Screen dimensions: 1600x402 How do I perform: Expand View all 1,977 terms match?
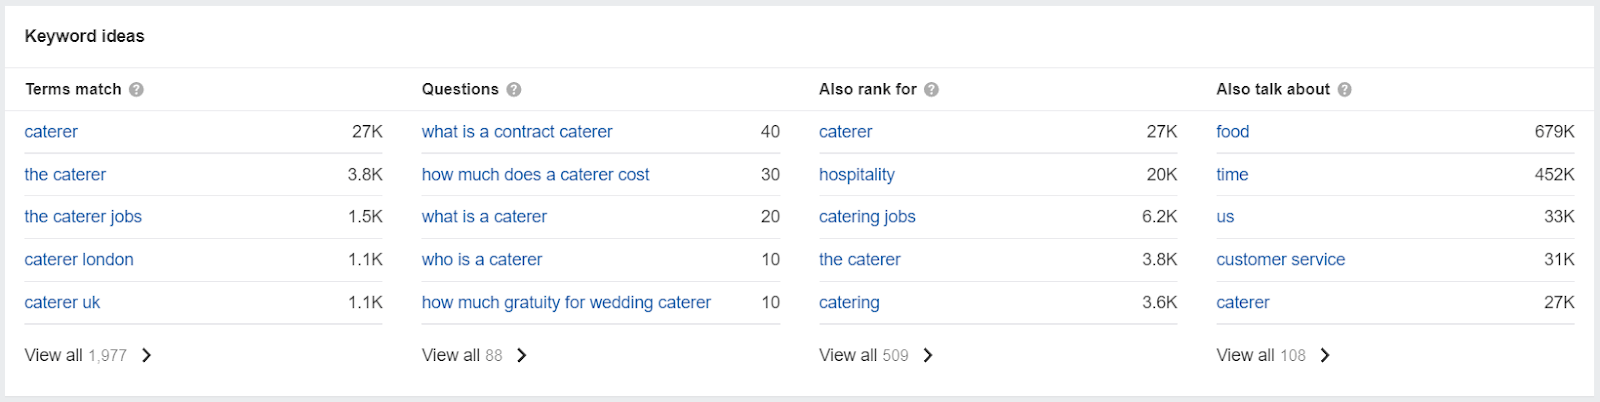pos(88,355)
